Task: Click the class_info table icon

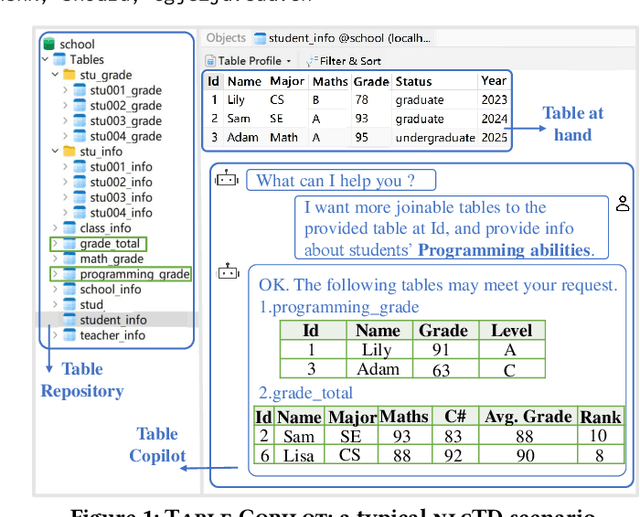Action: point(69,228)
